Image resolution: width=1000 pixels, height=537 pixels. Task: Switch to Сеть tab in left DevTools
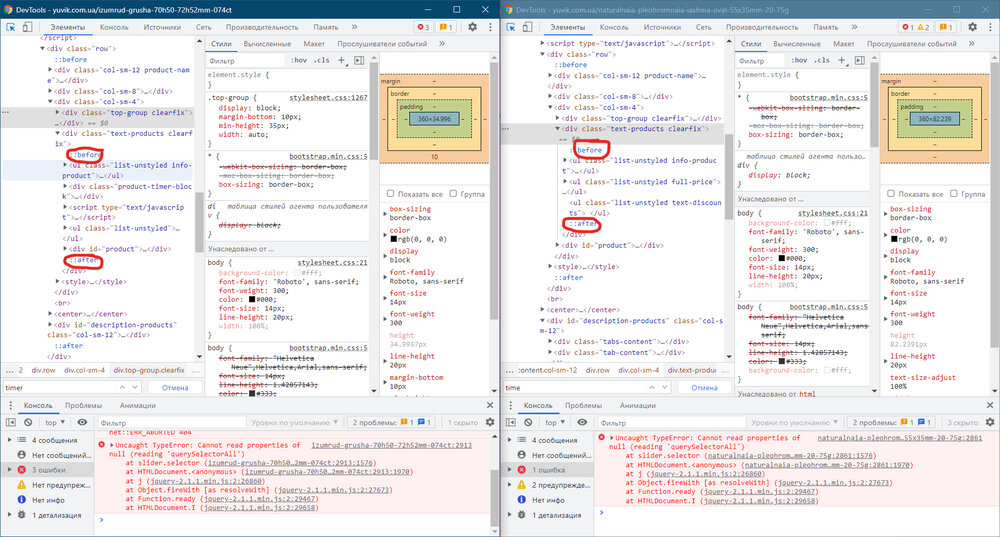(203, 27)
